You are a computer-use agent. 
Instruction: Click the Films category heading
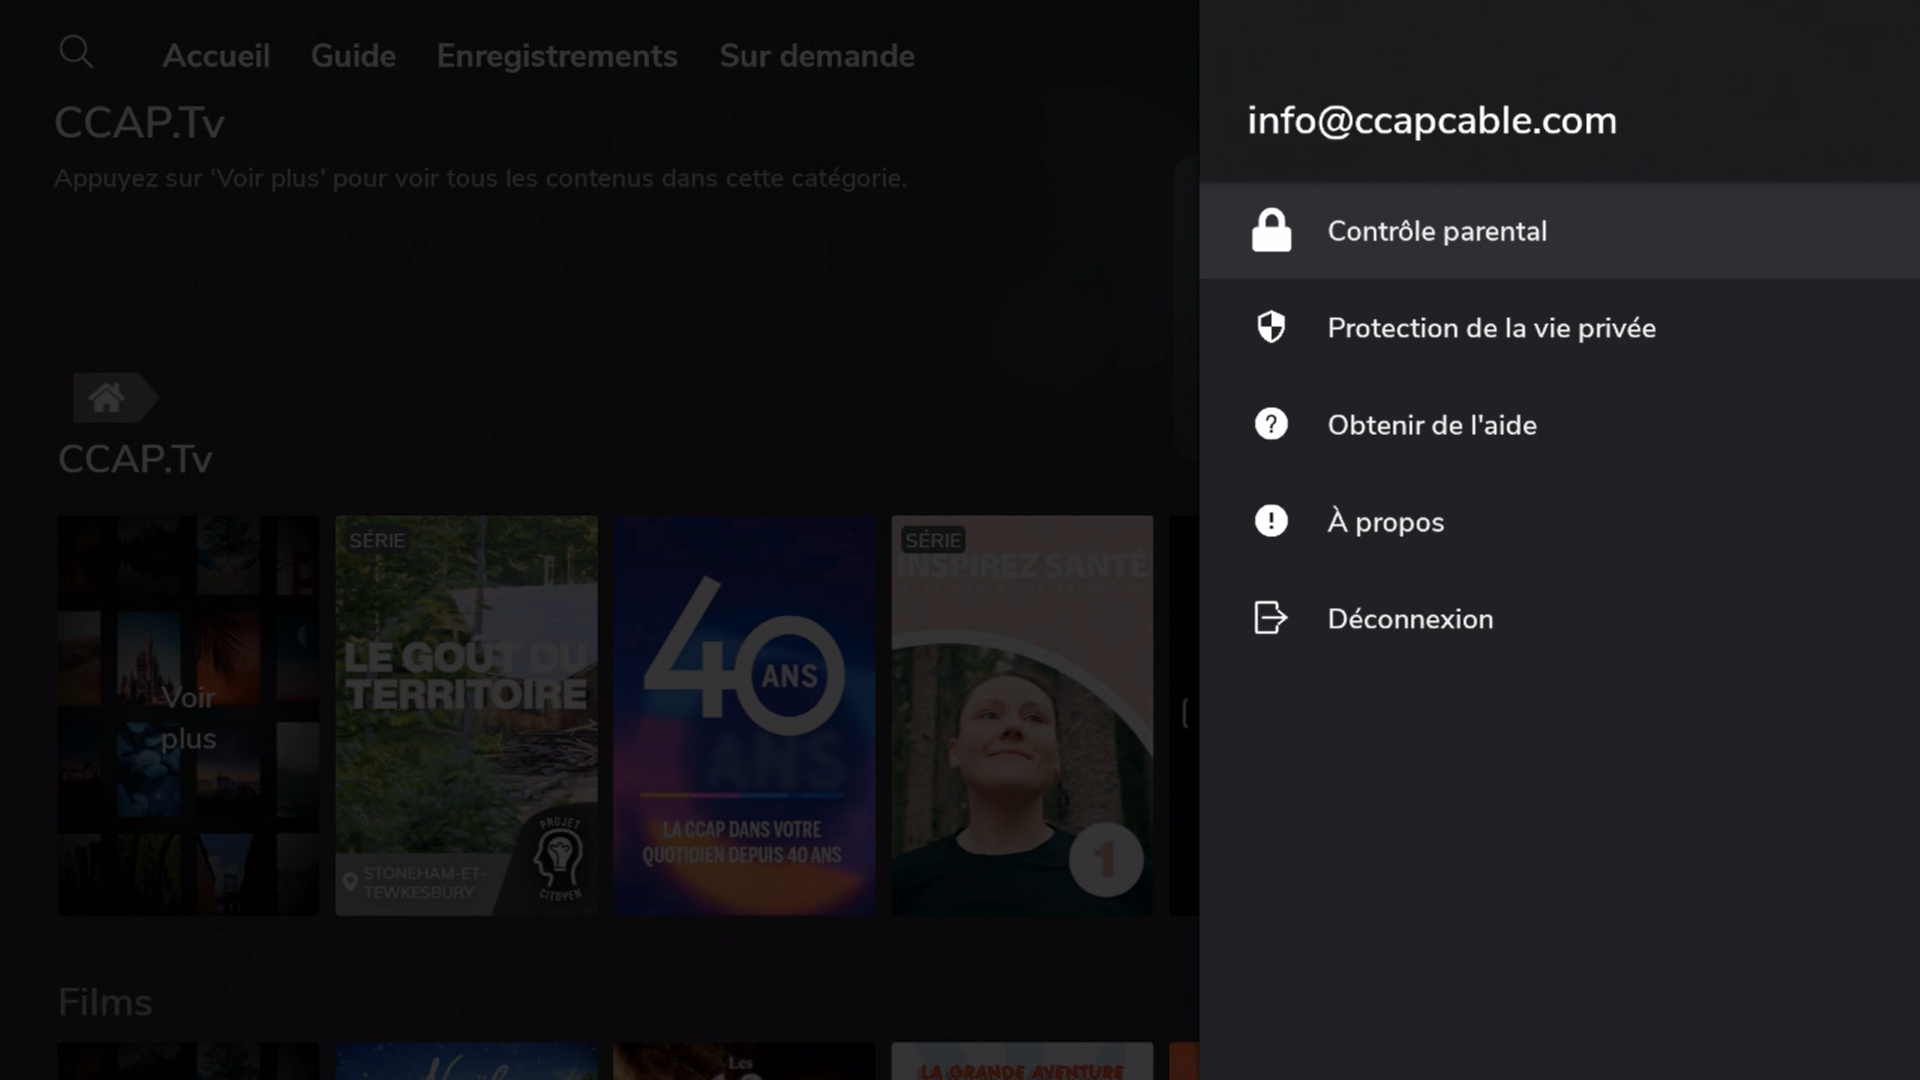[x=105, y=1002]
